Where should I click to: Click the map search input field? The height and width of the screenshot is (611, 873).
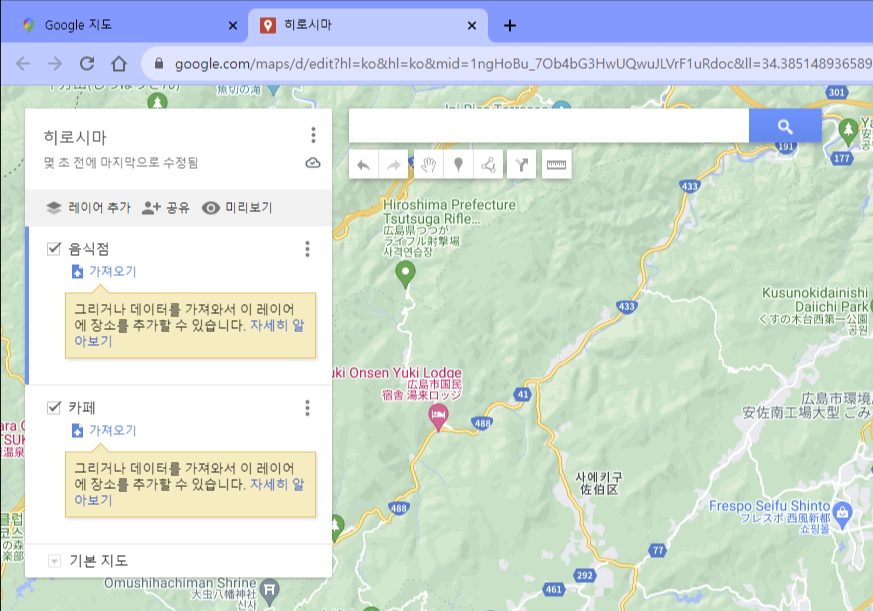pyautogui.click(x=549, y=126)
